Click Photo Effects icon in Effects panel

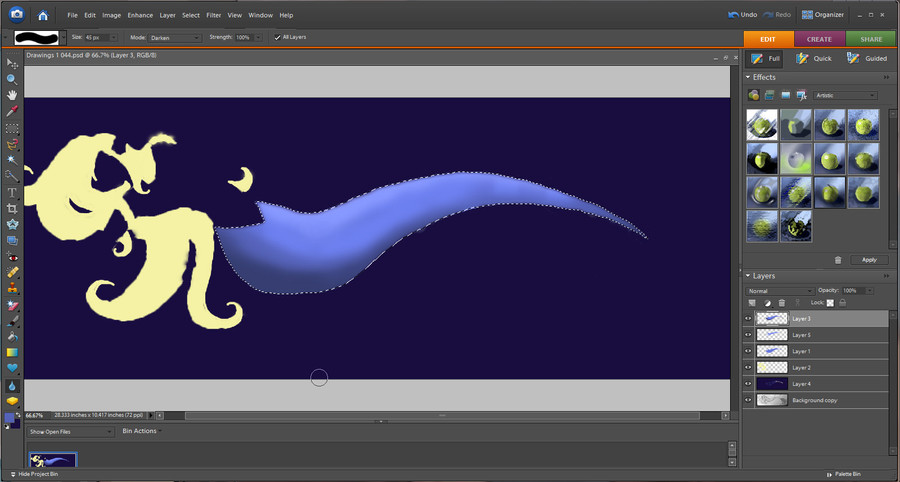[786, 95]
